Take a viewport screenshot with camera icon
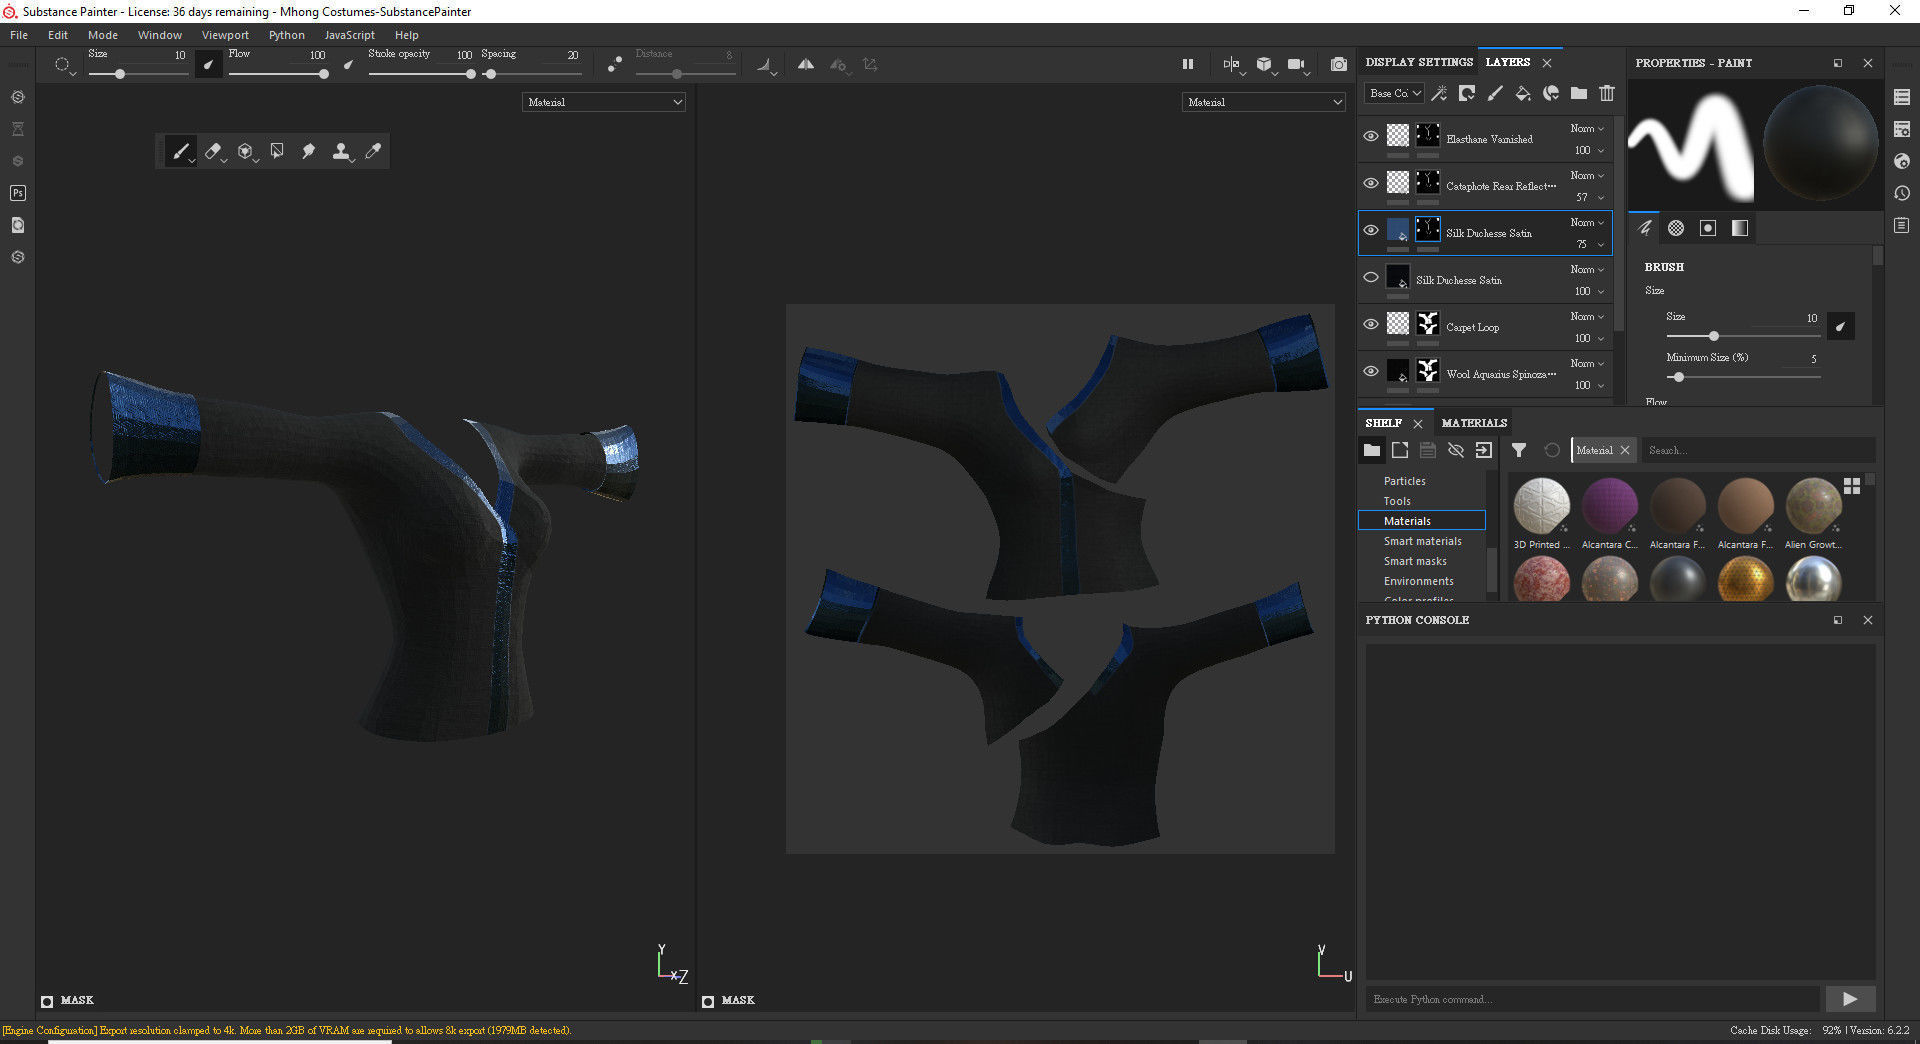 tap(1339, 64)
